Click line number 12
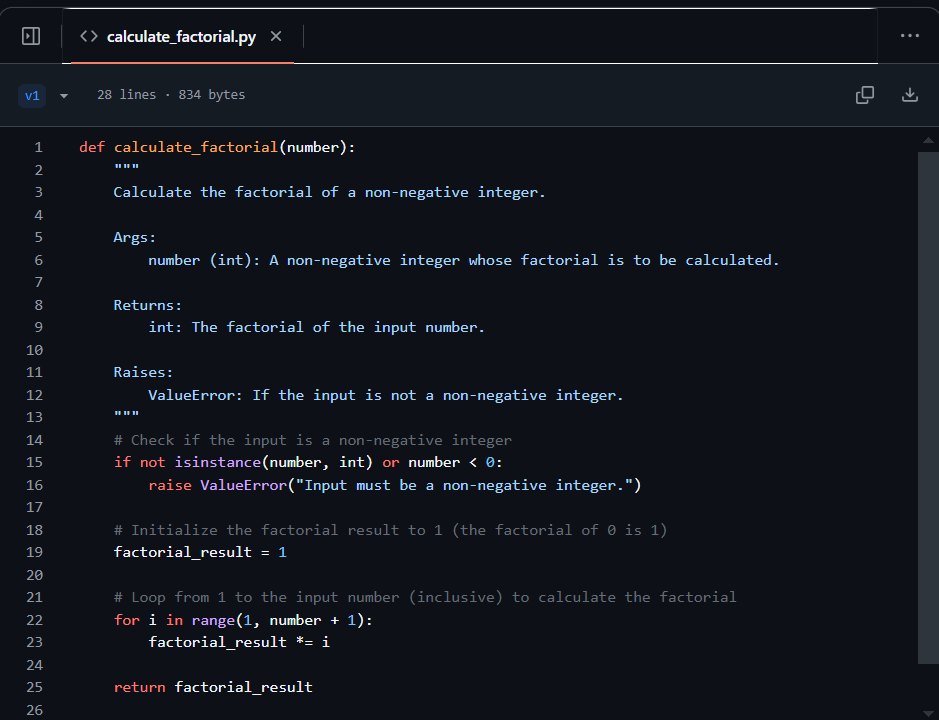Viewport: 939px width, 720px height. [35, 395]
